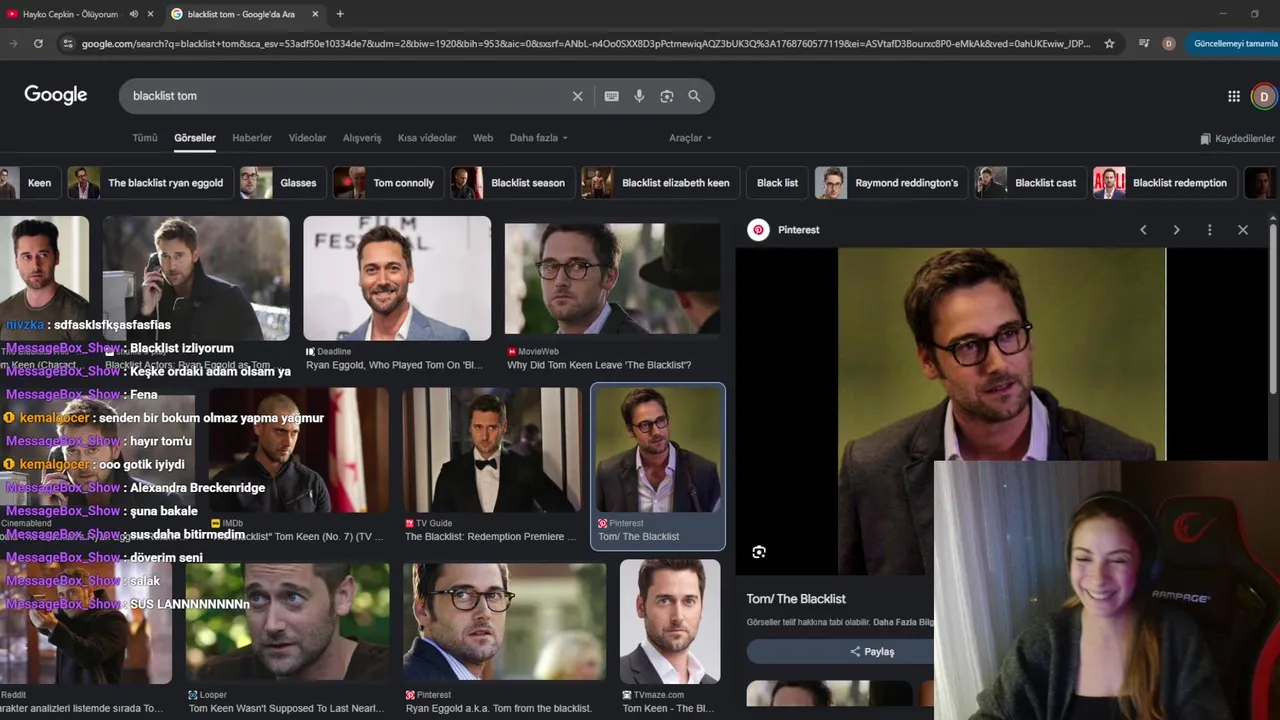This screenshot has height=720, width=1280.
Task: Go to Google homepage via logo
Action: (x=56, y=95)
